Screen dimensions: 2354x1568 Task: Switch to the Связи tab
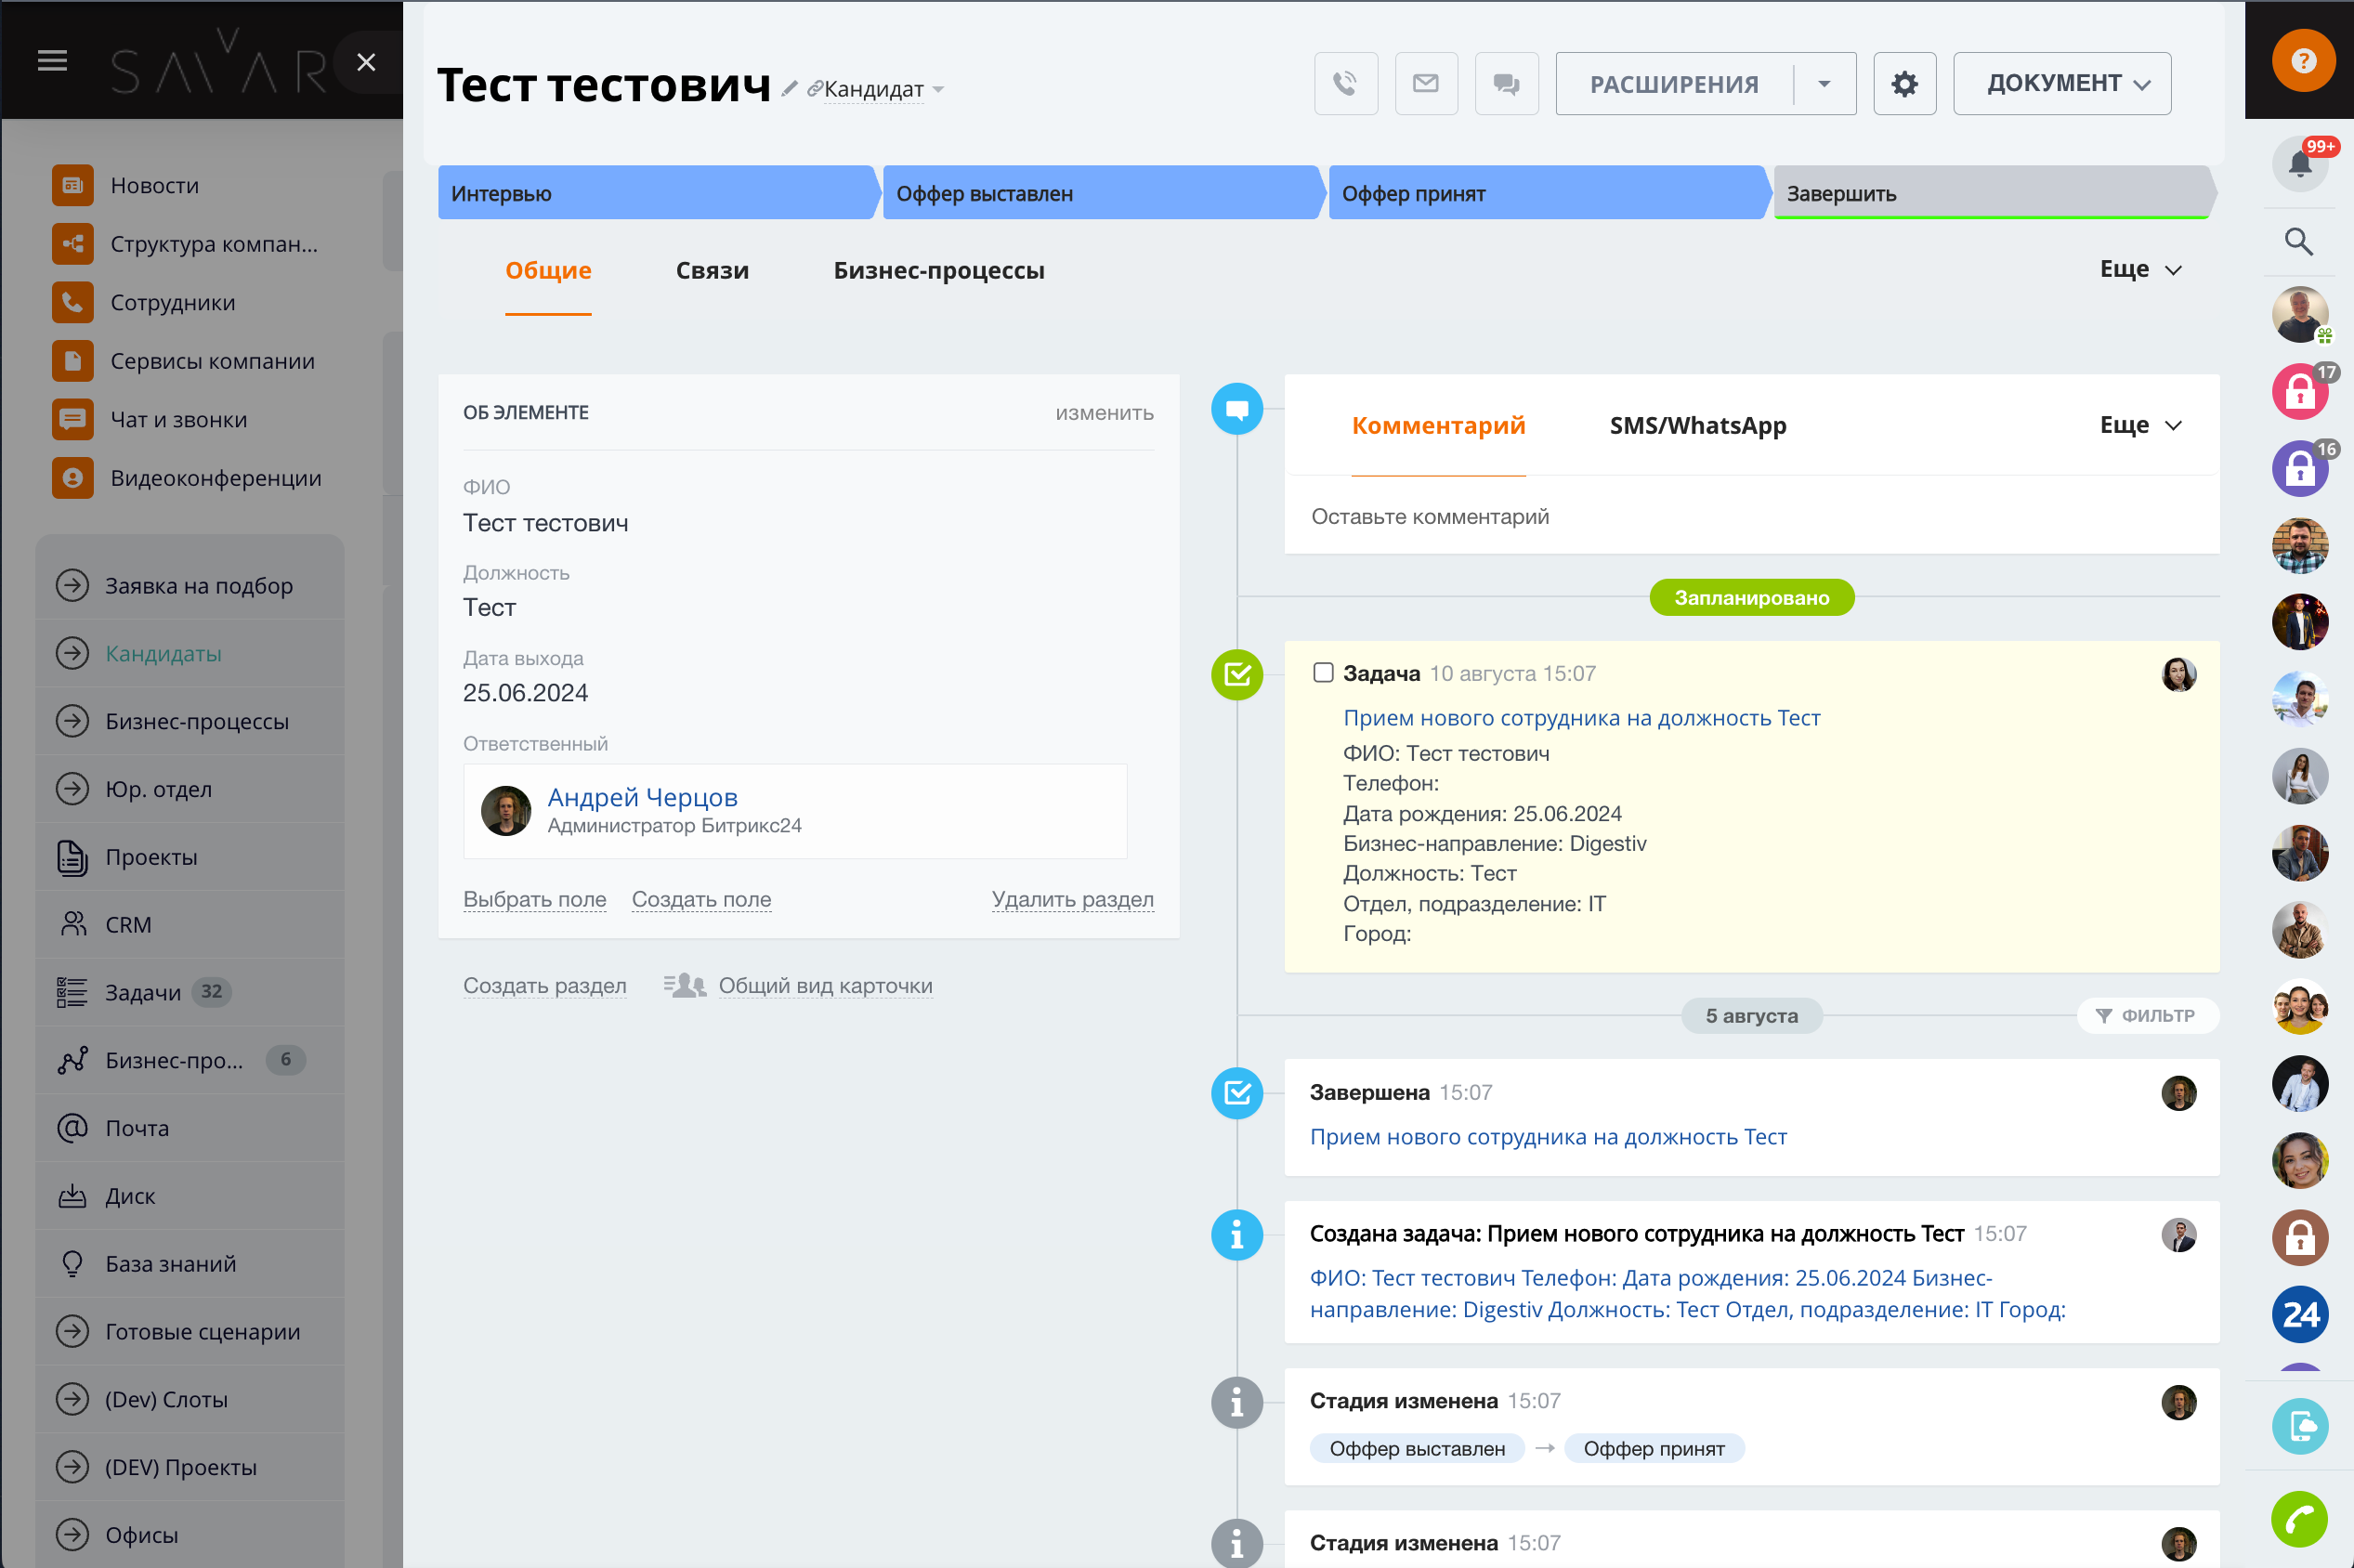712,270
